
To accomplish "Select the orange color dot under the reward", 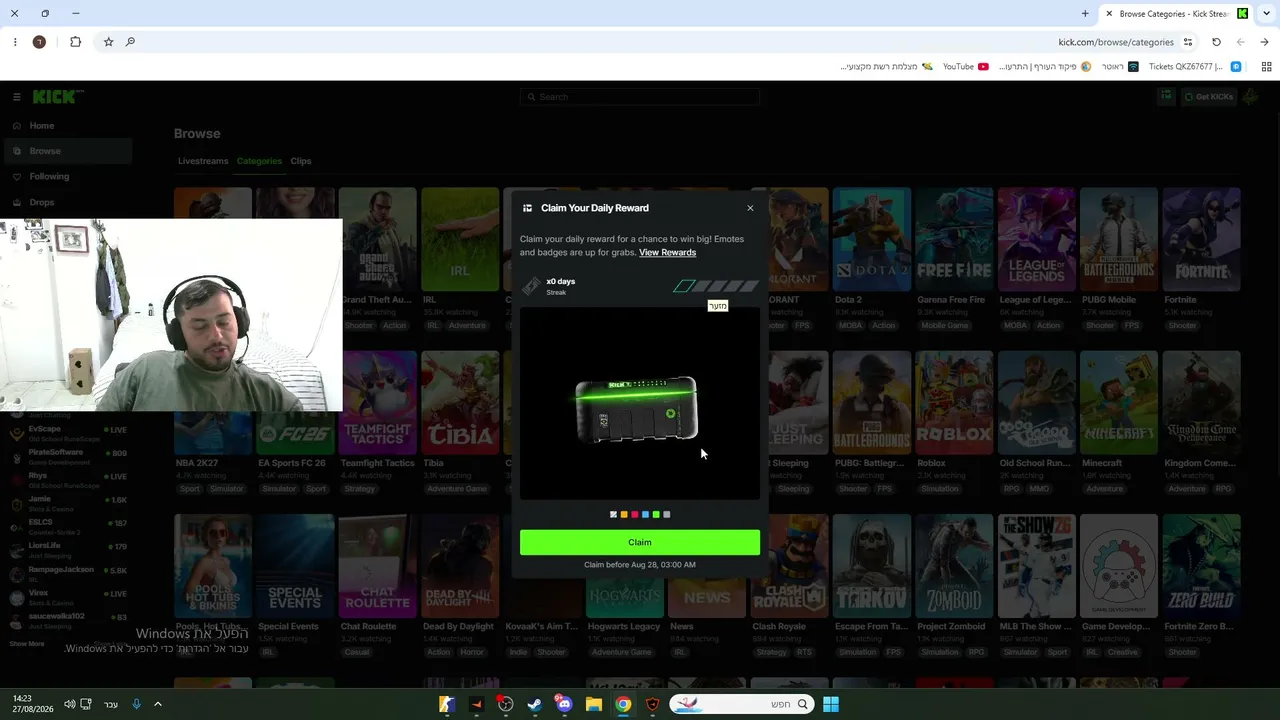I will tap(624, 515).
